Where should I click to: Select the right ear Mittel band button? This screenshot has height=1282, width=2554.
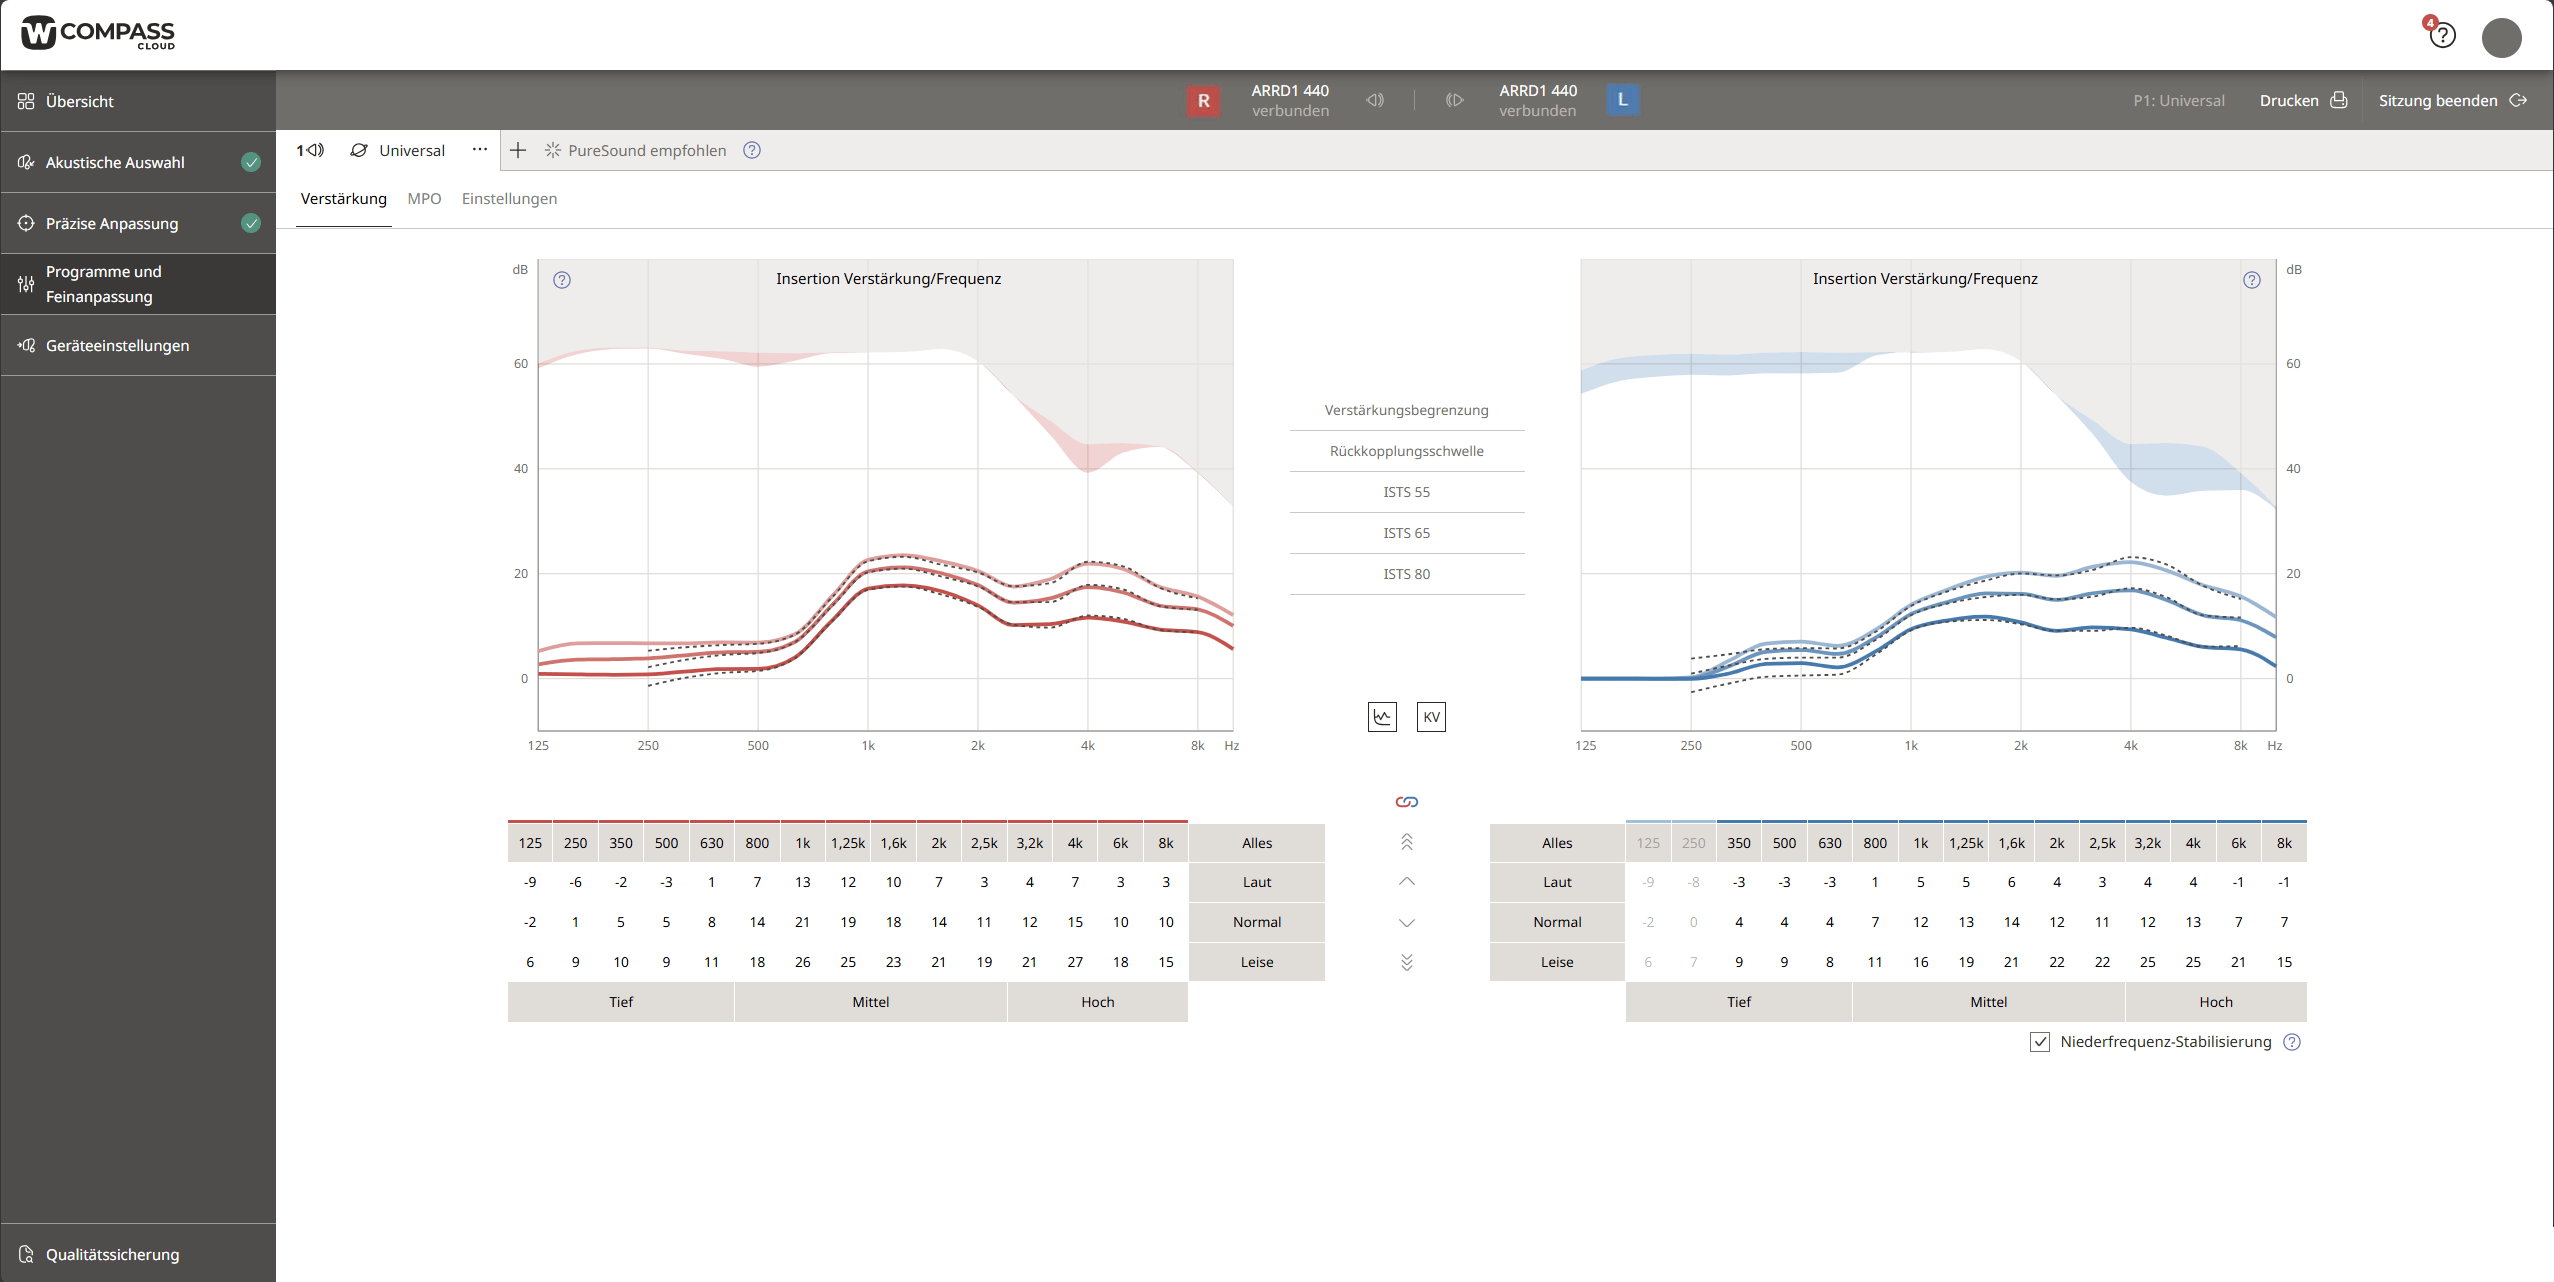[870, 1002]
